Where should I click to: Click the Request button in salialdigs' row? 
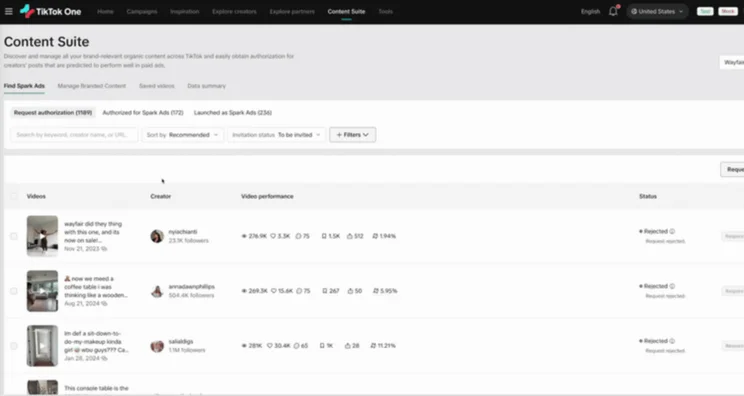pos(733,346)
